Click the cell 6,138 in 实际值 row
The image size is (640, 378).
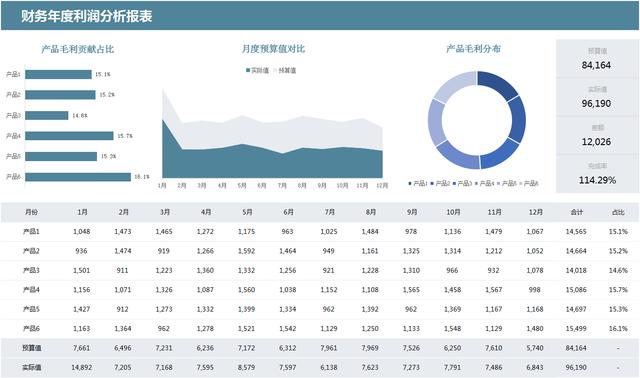(x=329, y=367)
